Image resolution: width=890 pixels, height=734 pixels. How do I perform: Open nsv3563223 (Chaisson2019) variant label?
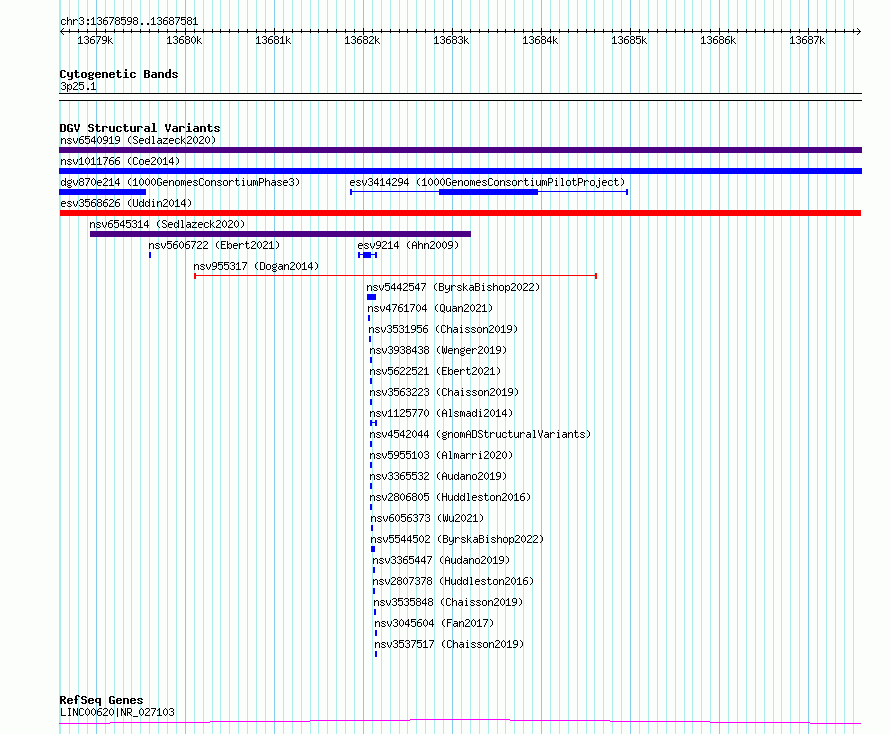click(444, 392)
